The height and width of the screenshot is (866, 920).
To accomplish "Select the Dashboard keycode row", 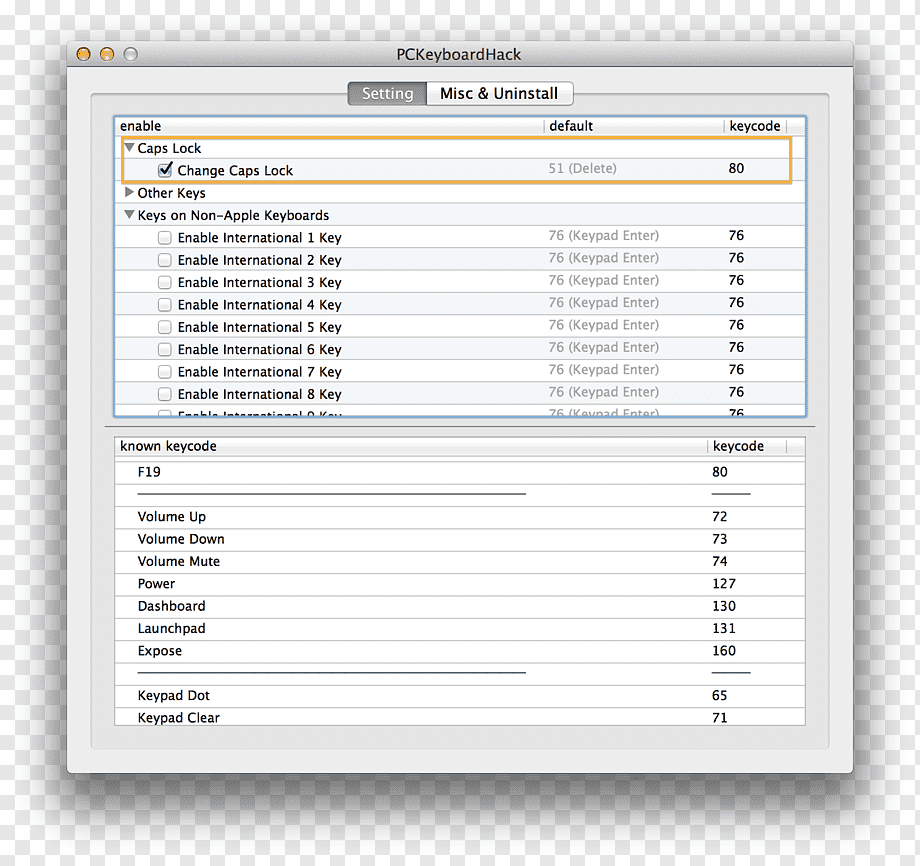I will click(x=460, y=606).
